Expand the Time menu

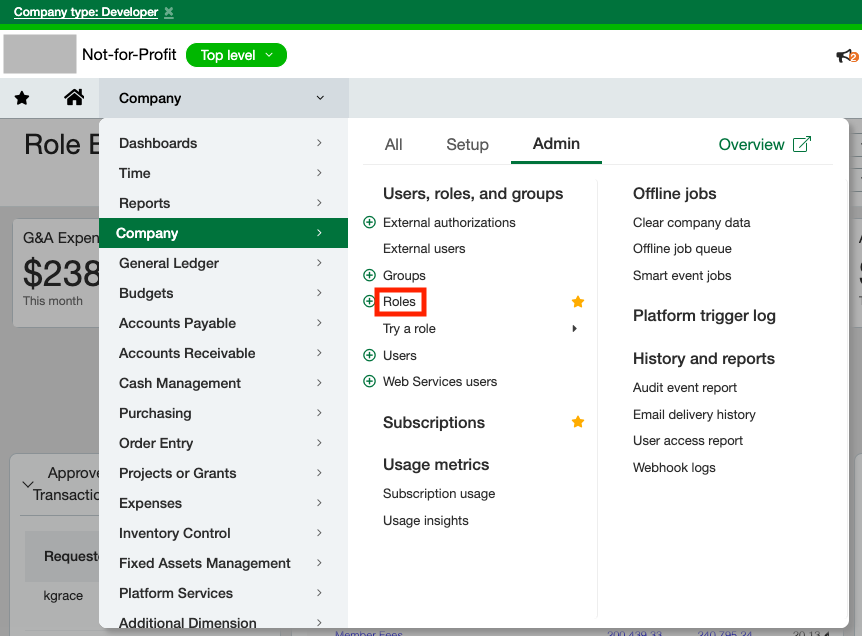pos(223,173)
